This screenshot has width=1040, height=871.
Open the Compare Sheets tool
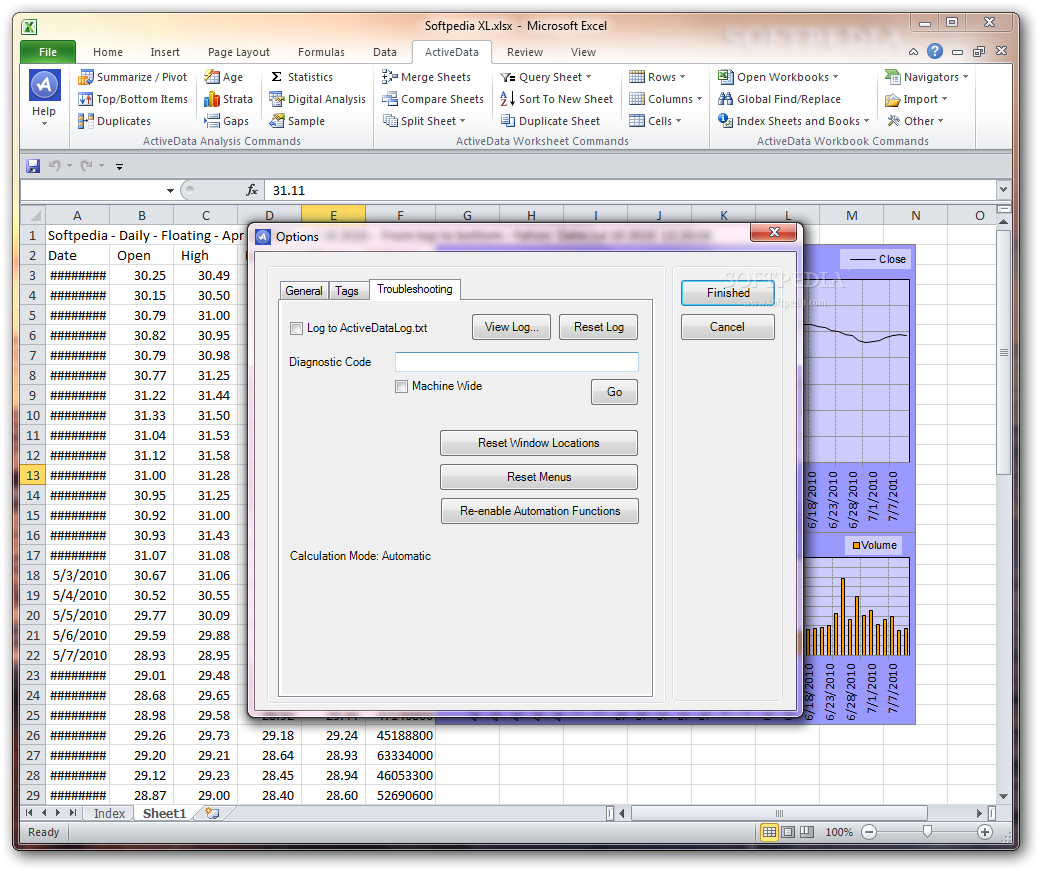pos(432,99)
